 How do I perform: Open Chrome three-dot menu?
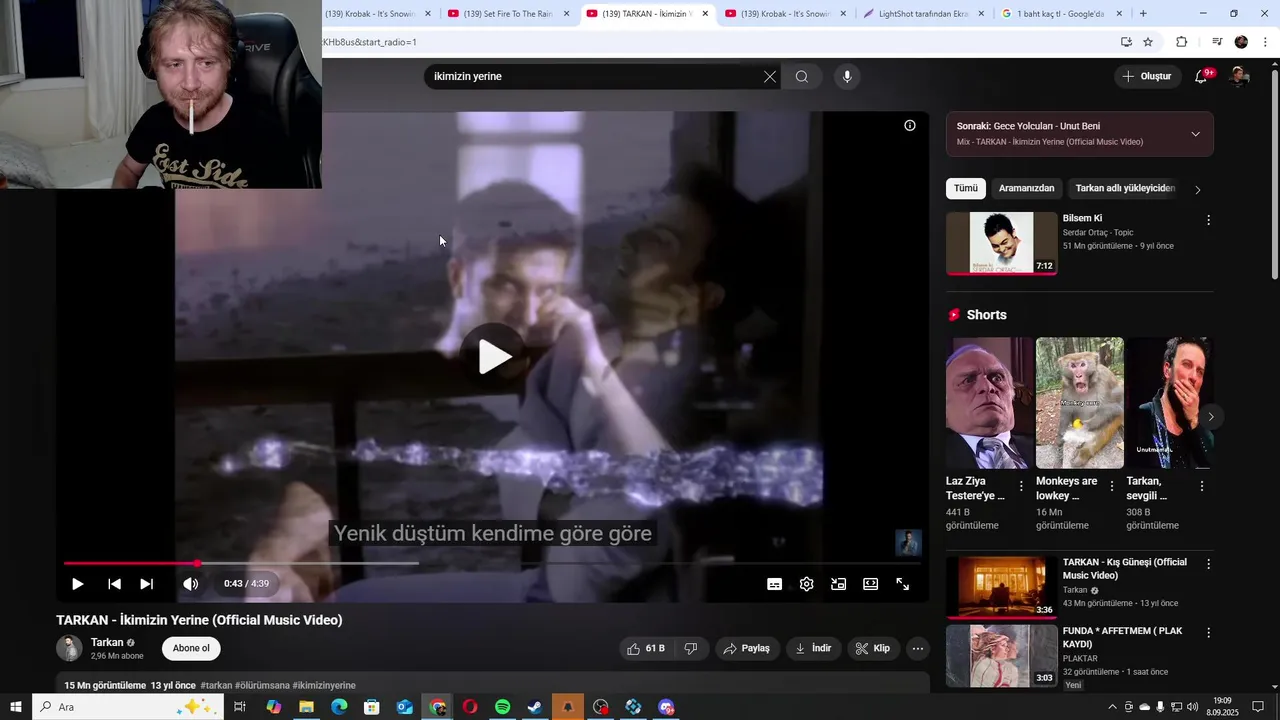[x=1266, y=42]
